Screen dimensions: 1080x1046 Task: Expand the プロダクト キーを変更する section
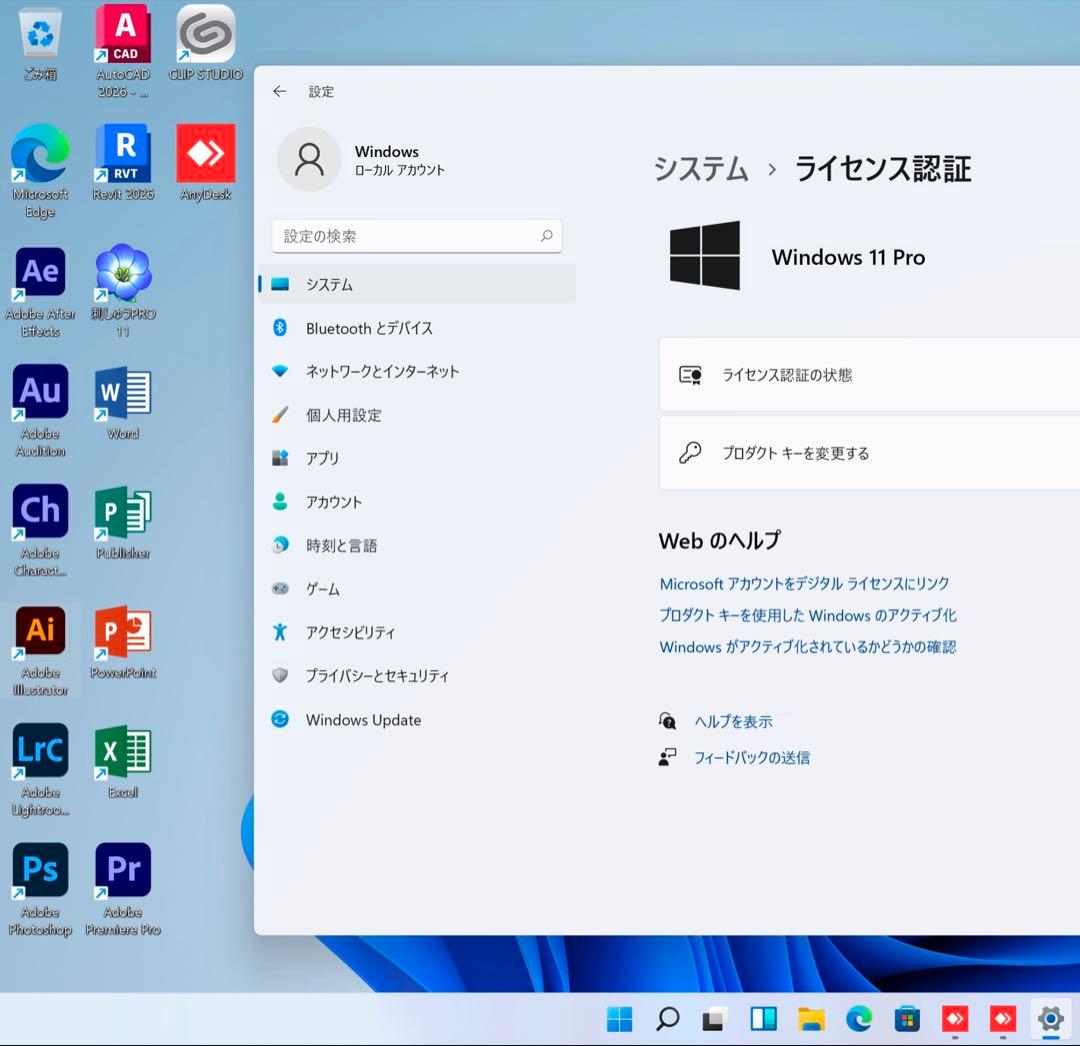pyautogui.click(x=870, y=452)
